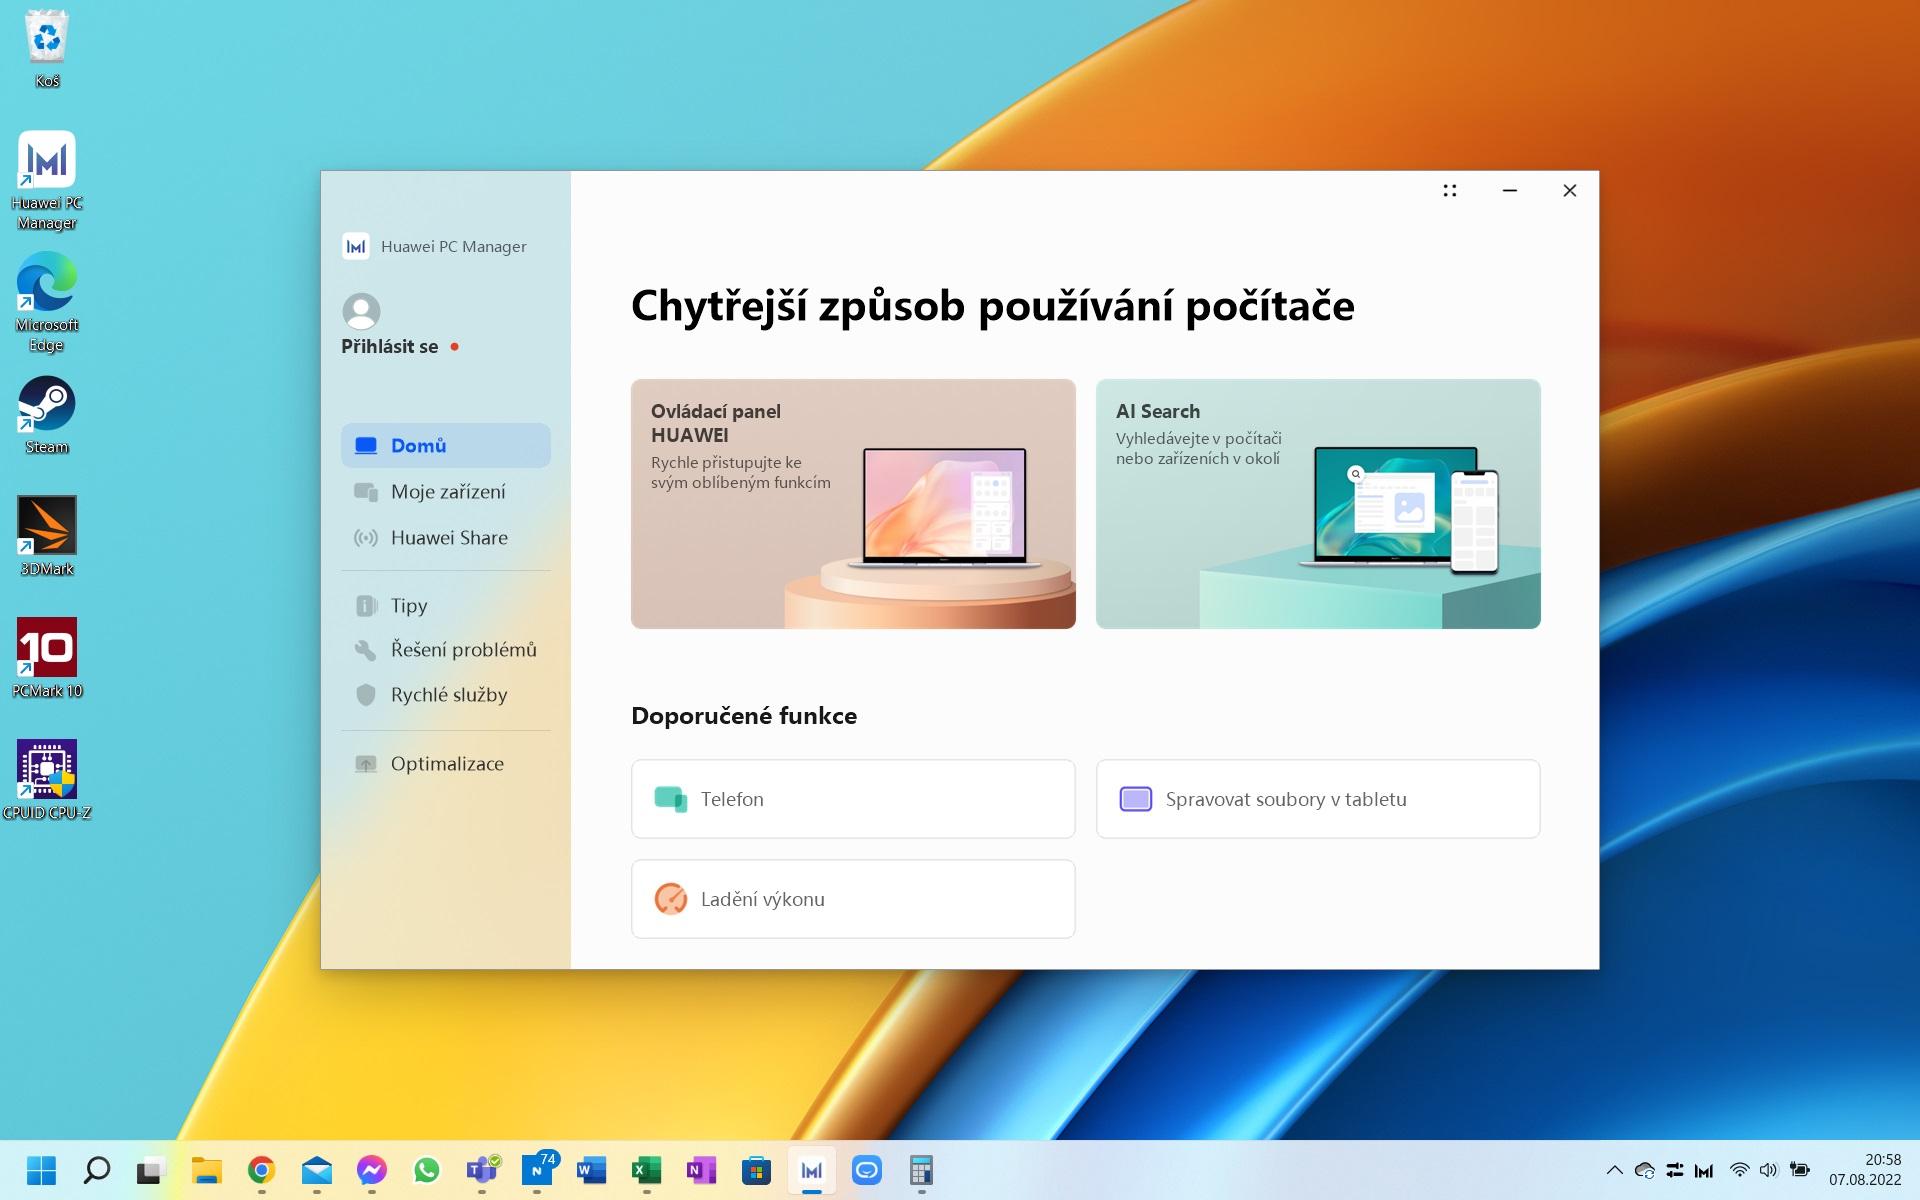The height and width of the screenshot is (1200, 1920).
Task: Select the Steam desktop shortcut
Action: (x=47, y=415)
